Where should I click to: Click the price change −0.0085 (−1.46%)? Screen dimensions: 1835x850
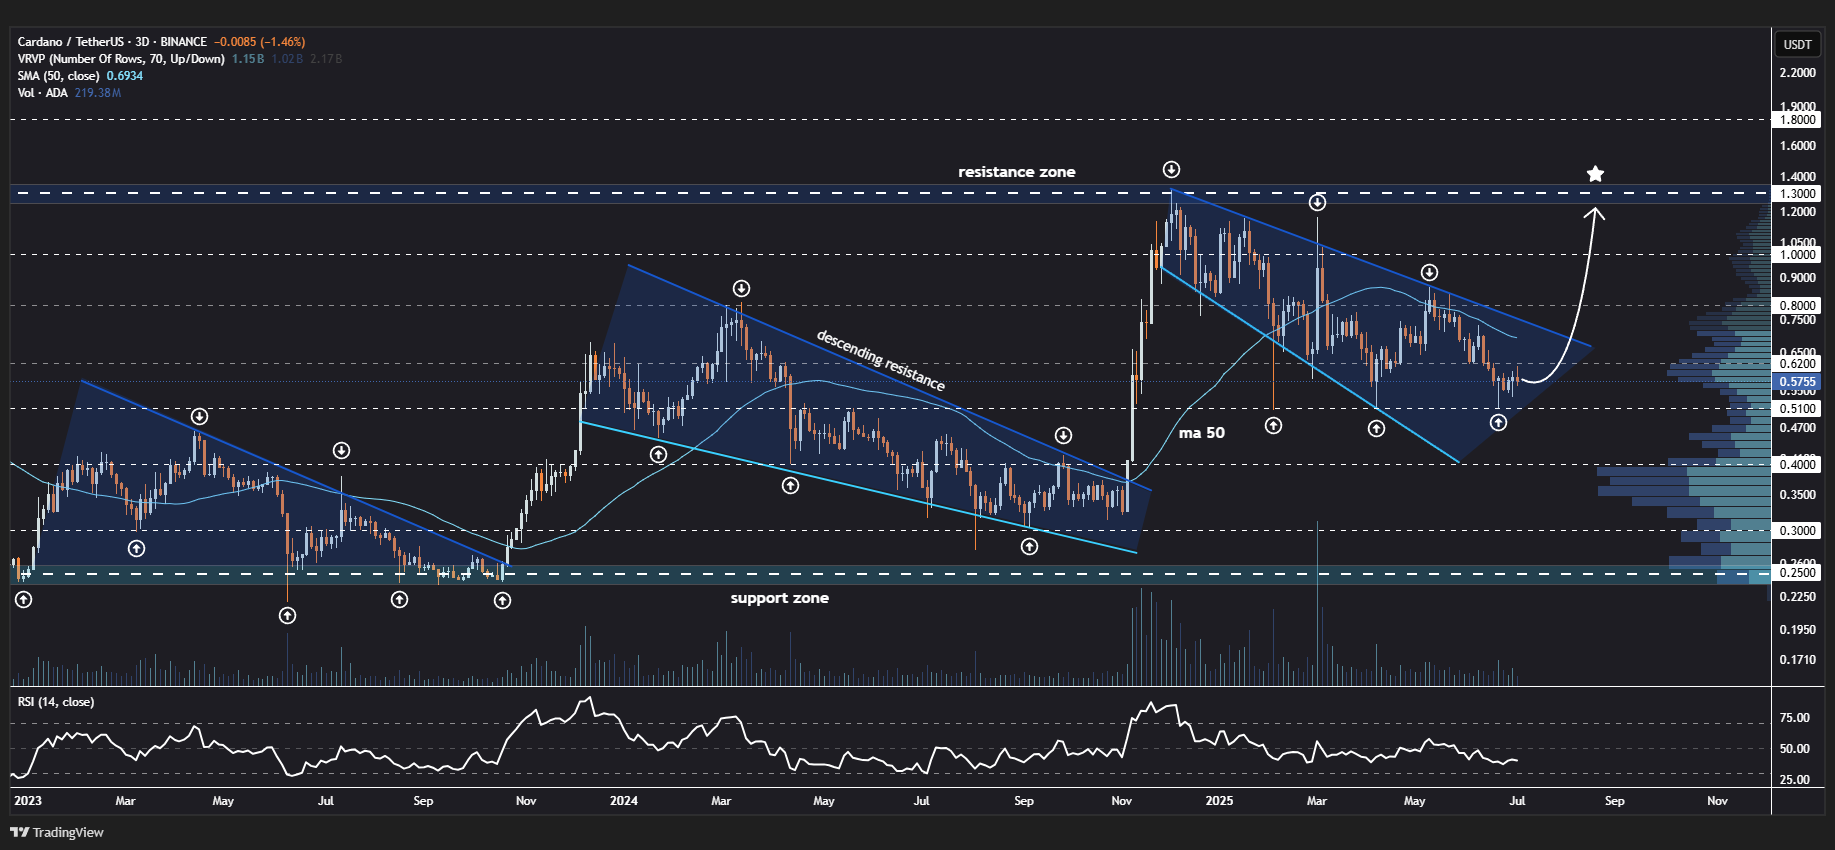point(260,42)
